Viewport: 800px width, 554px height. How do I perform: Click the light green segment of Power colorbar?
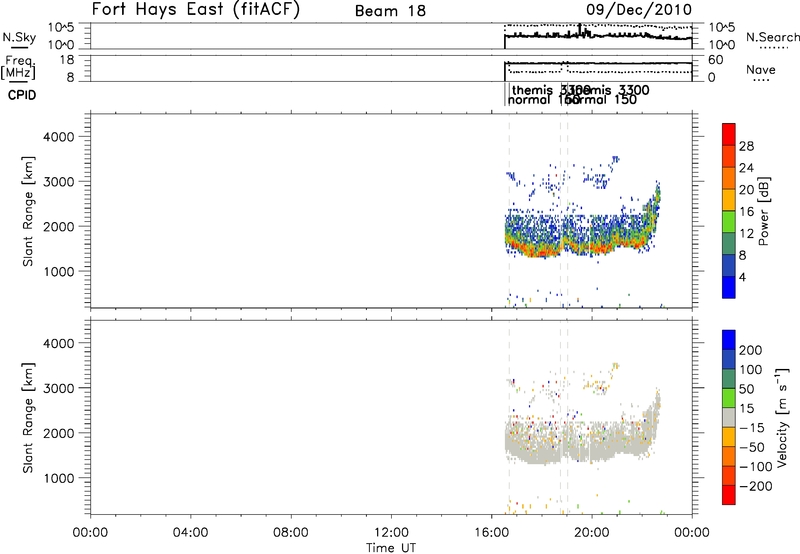(729, 222)
